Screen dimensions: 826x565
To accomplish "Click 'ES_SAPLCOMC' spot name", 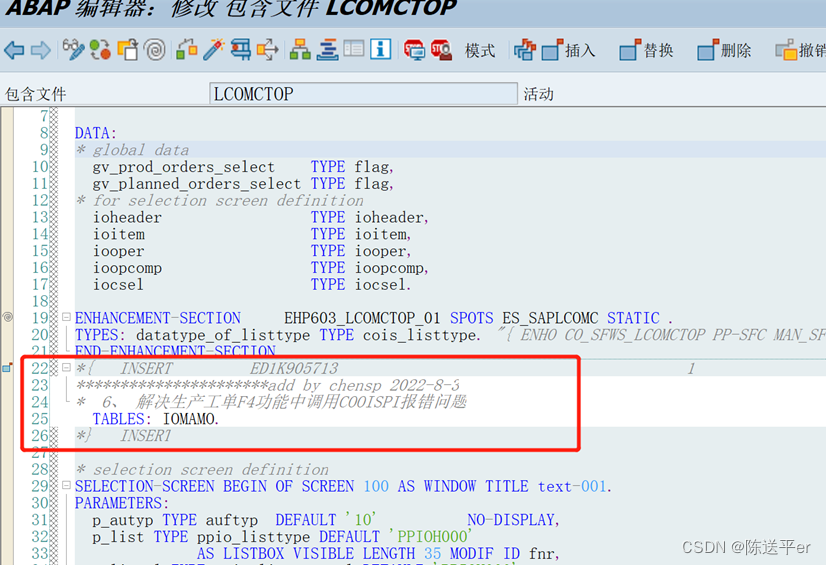I will coord(550,318).
